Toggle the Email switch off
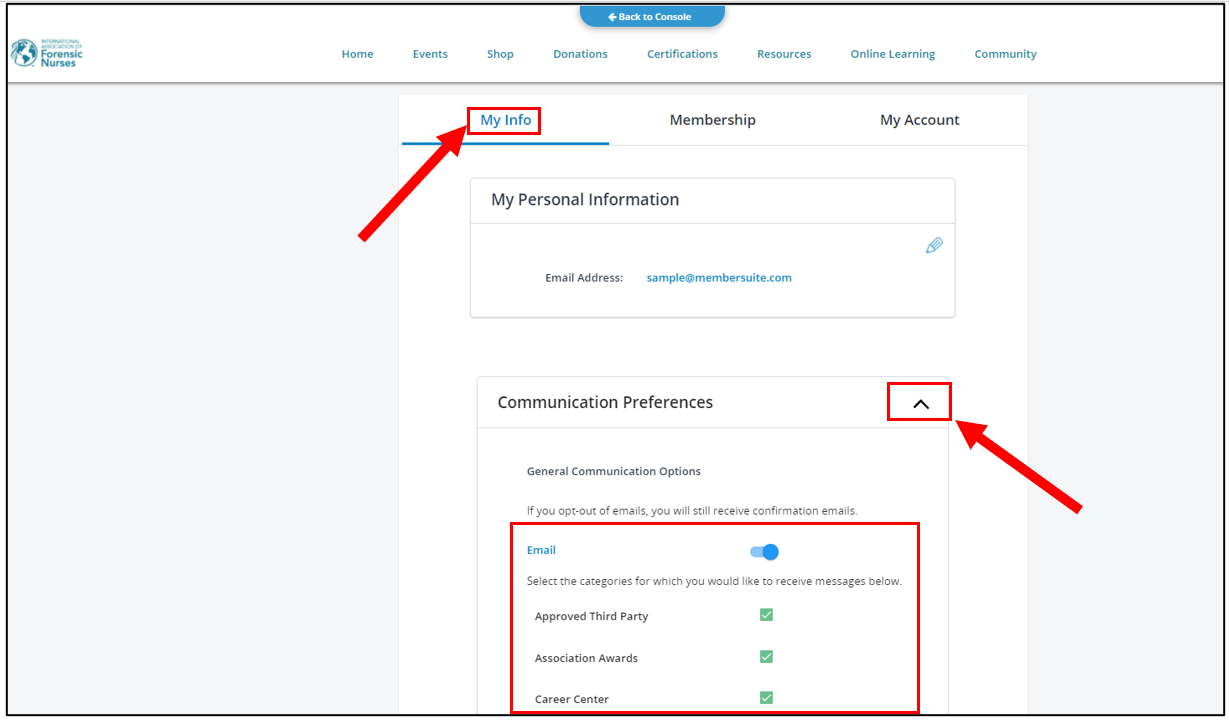Screen dimensions: 1229x722 coord(765,552)
